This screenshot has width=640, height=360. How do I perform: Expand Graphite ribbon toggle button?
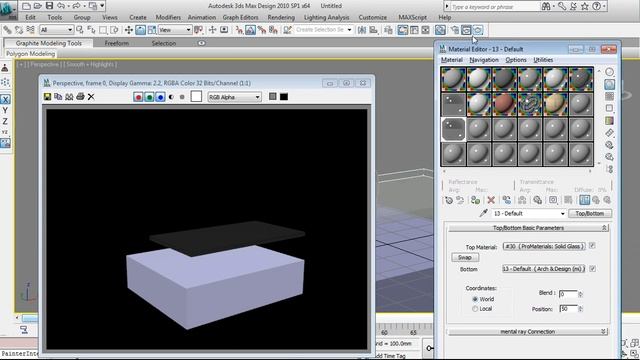point(202,43)
